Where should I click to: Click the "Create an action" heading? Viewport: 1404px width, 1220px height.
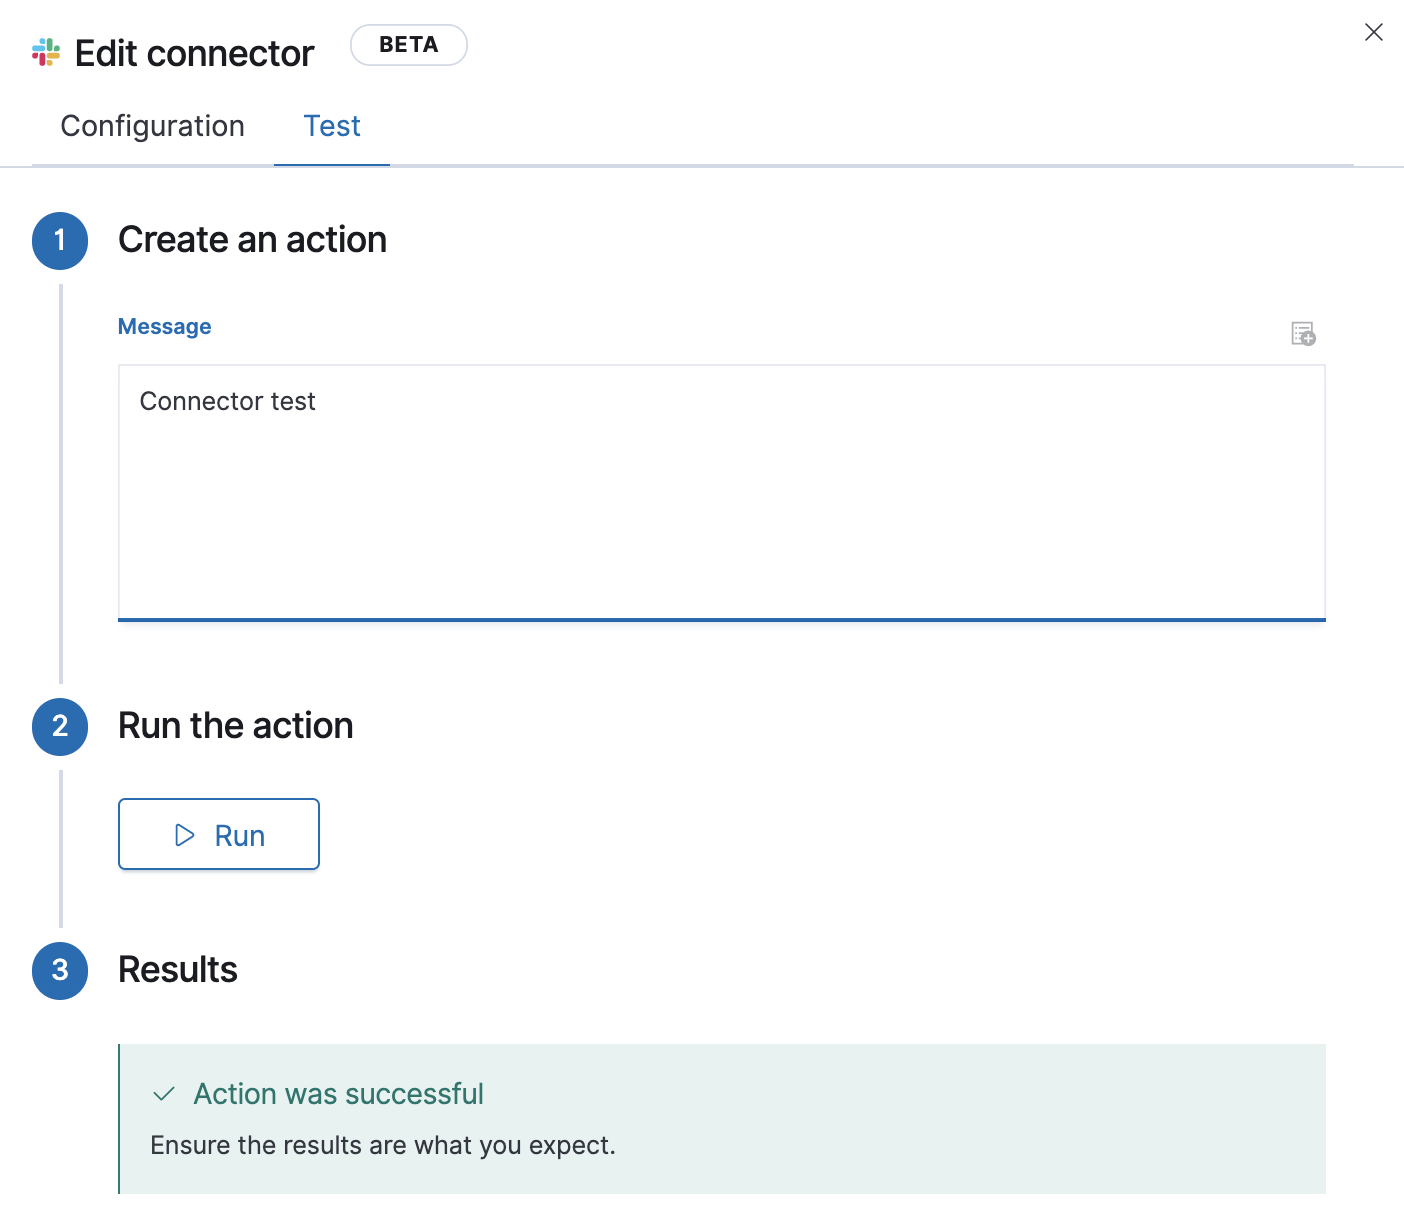(252, 240)
